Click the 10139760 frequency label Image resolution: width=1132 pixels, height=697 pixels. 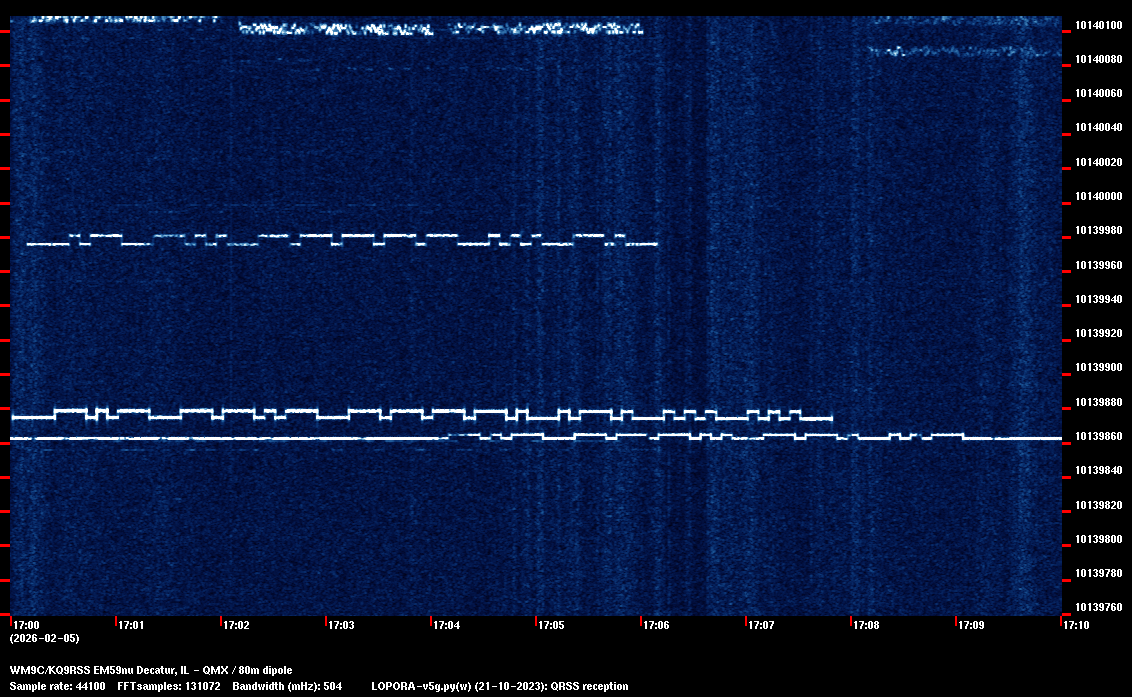tap(1098, 608)
